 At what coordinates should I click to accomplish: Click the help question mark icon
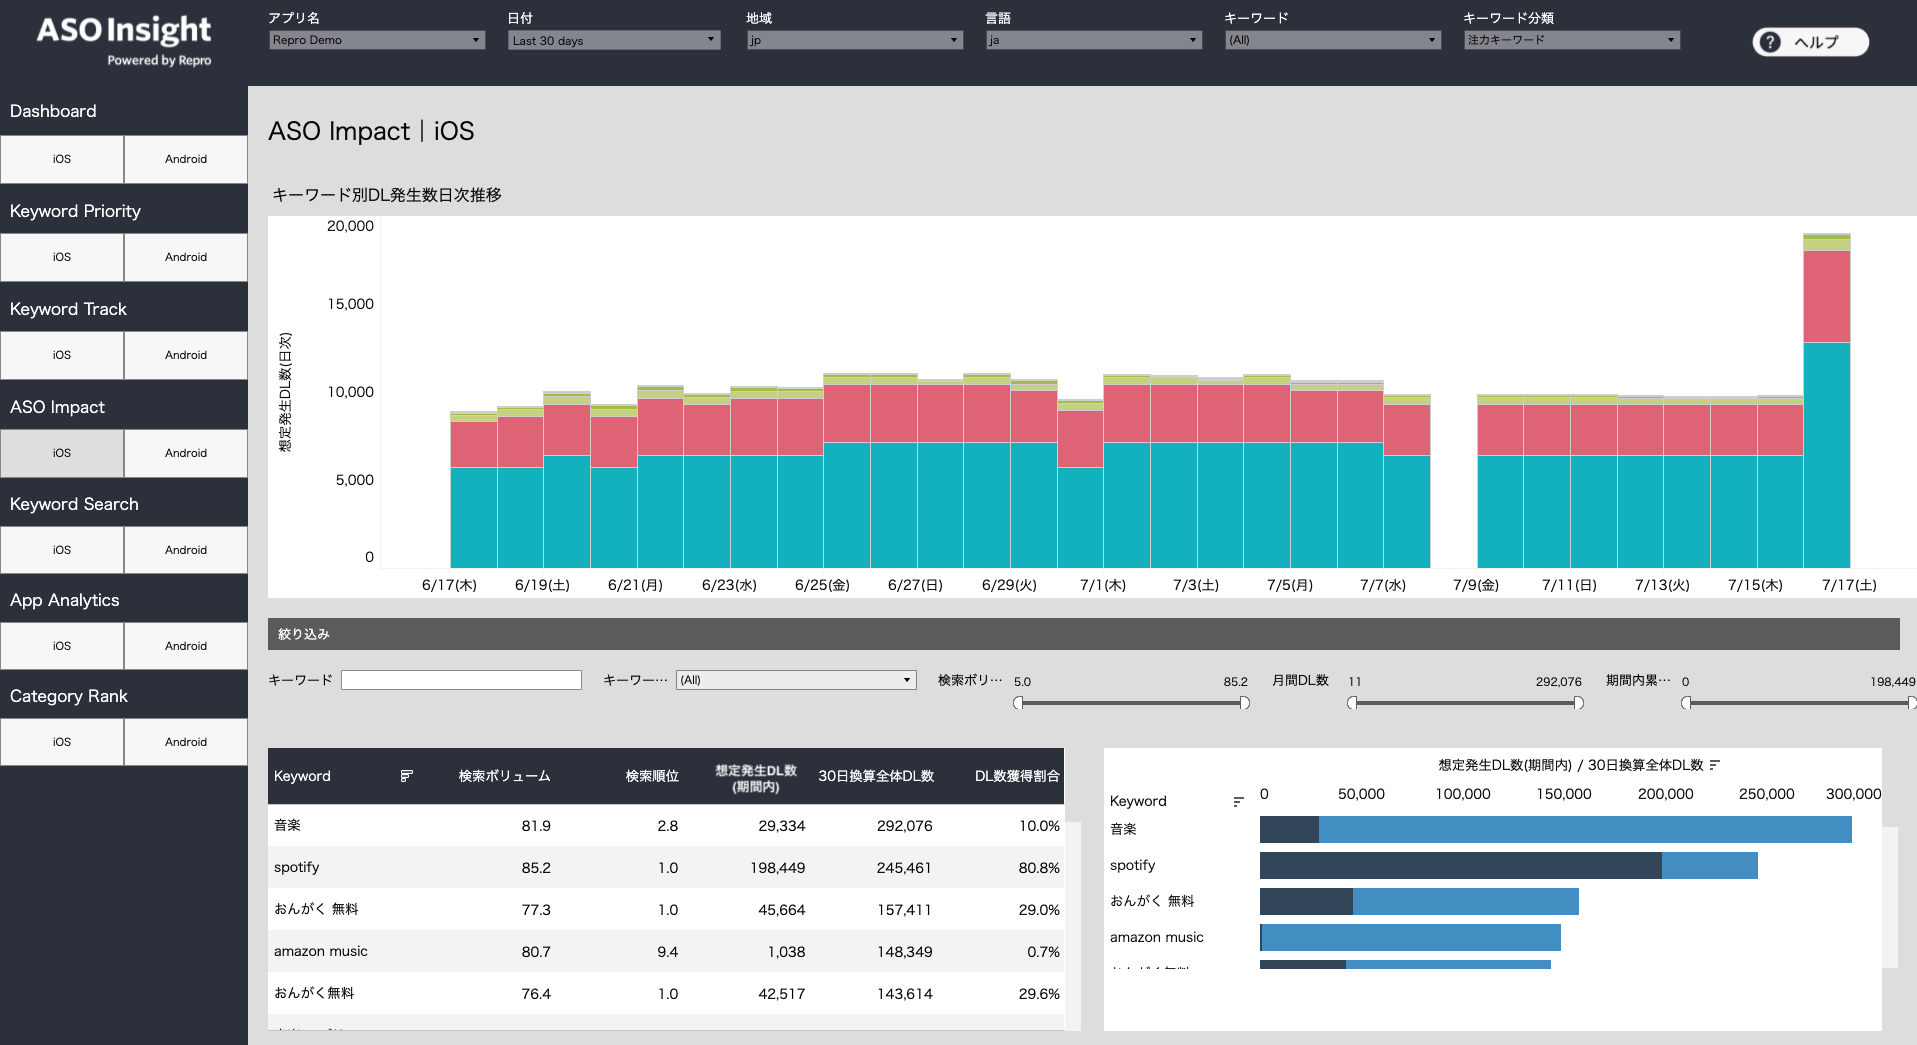pos(1769,42)
